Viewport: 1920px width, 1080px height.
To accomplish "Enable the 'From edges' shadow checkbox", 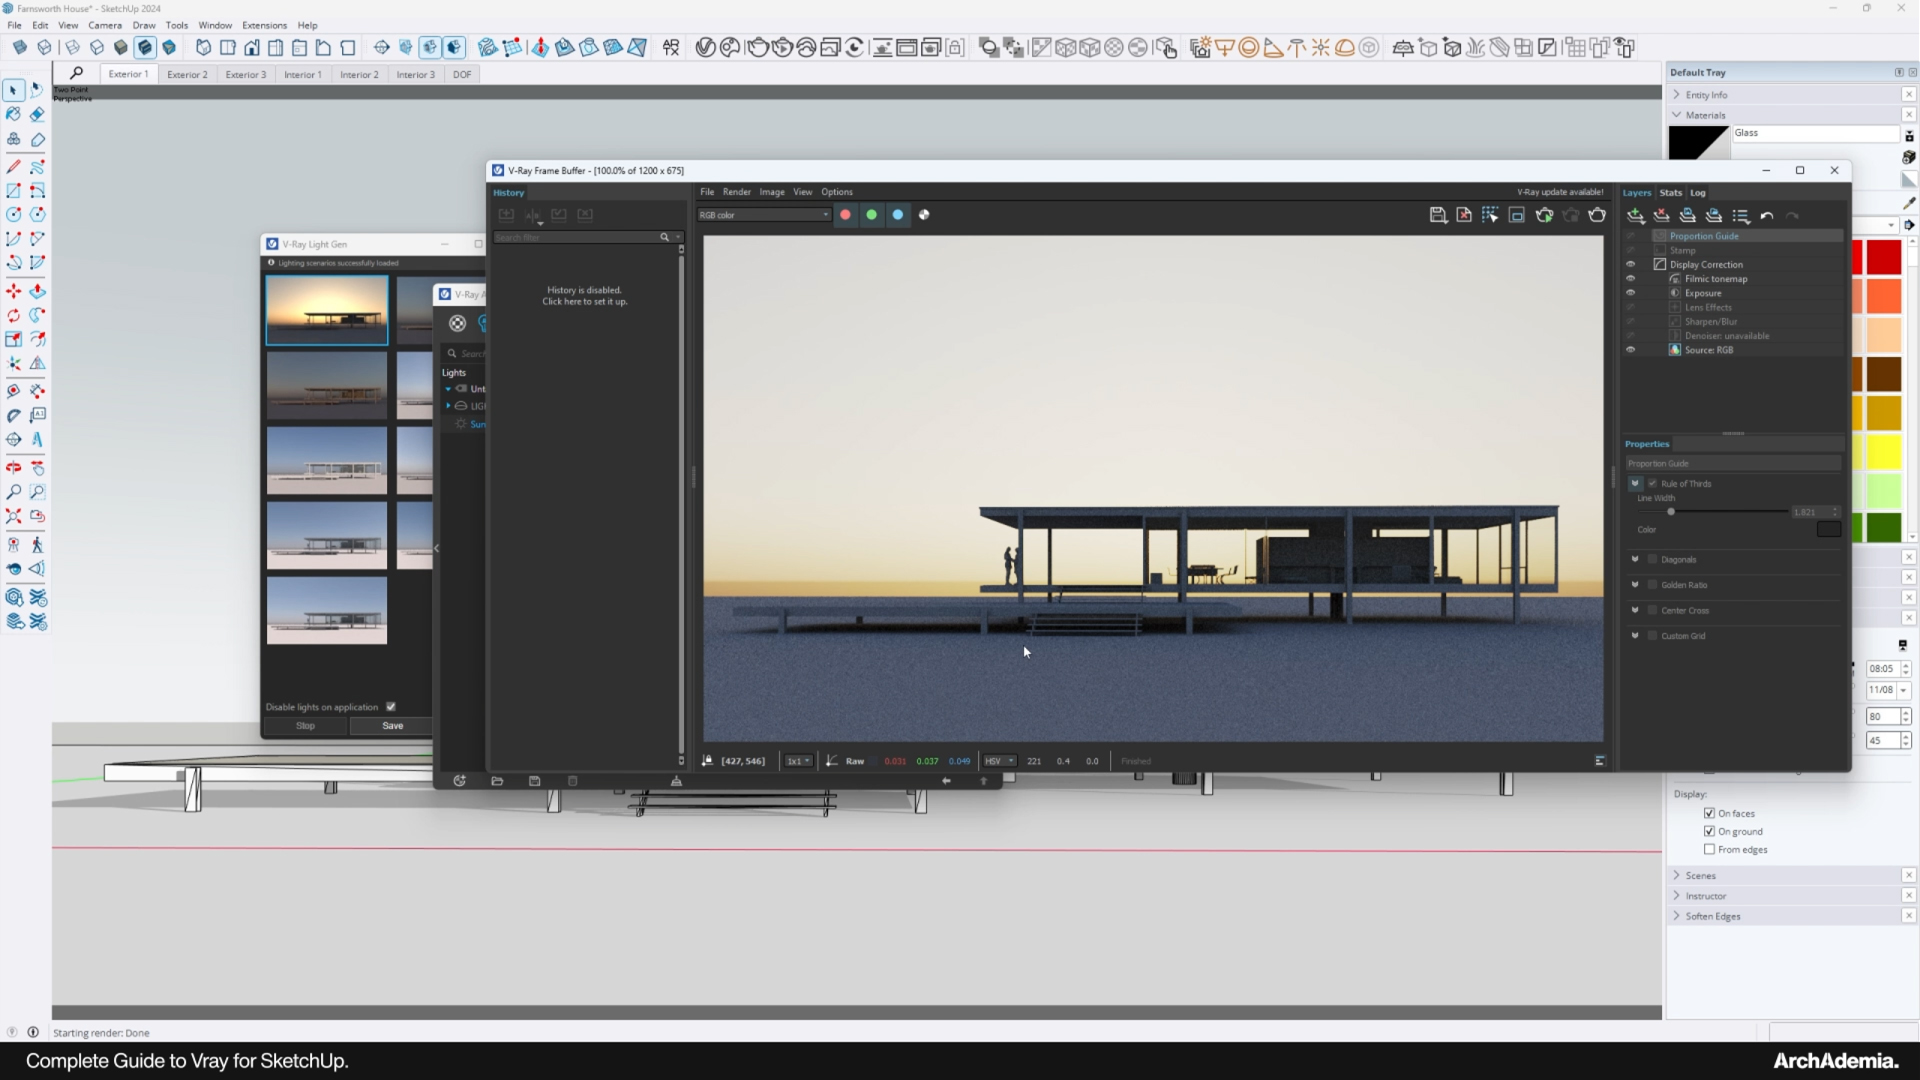I will tap(1709, 850).
